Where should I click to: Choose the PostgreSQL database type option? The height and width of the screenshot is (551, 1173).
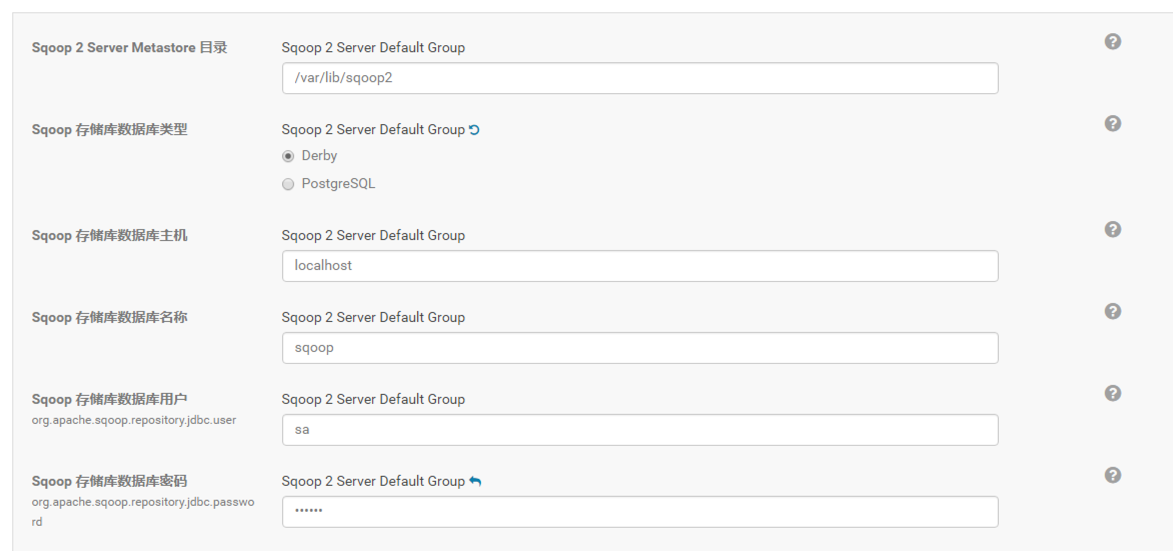pos(289,184)
